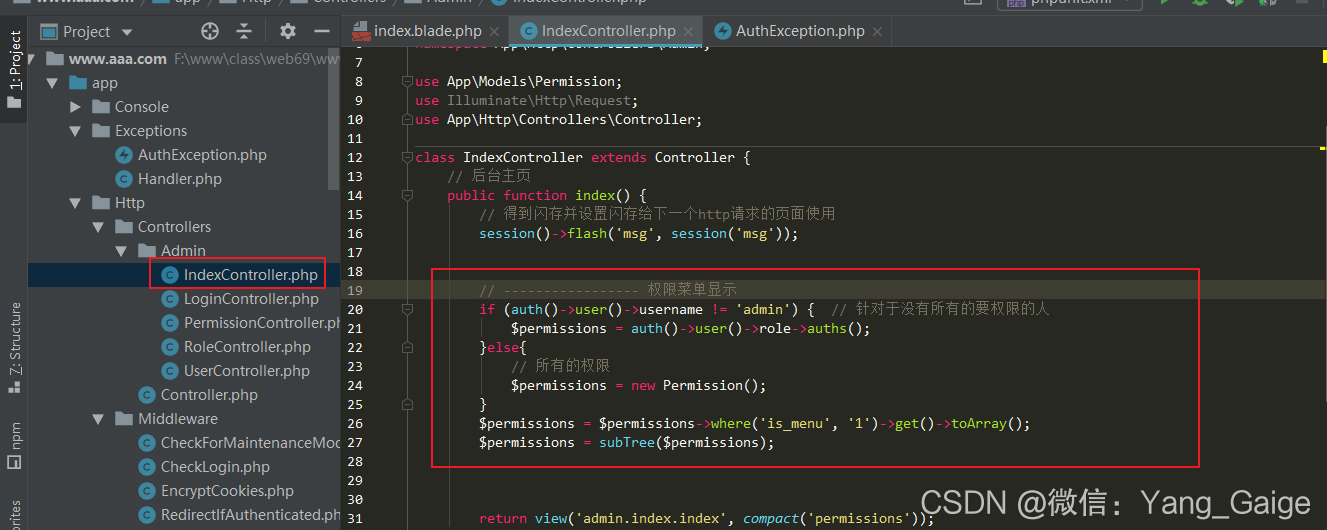Viewport: 1327px width, 530px height.
Task: Select the Exceptions folder label
Action: click(x=151, y=131)
